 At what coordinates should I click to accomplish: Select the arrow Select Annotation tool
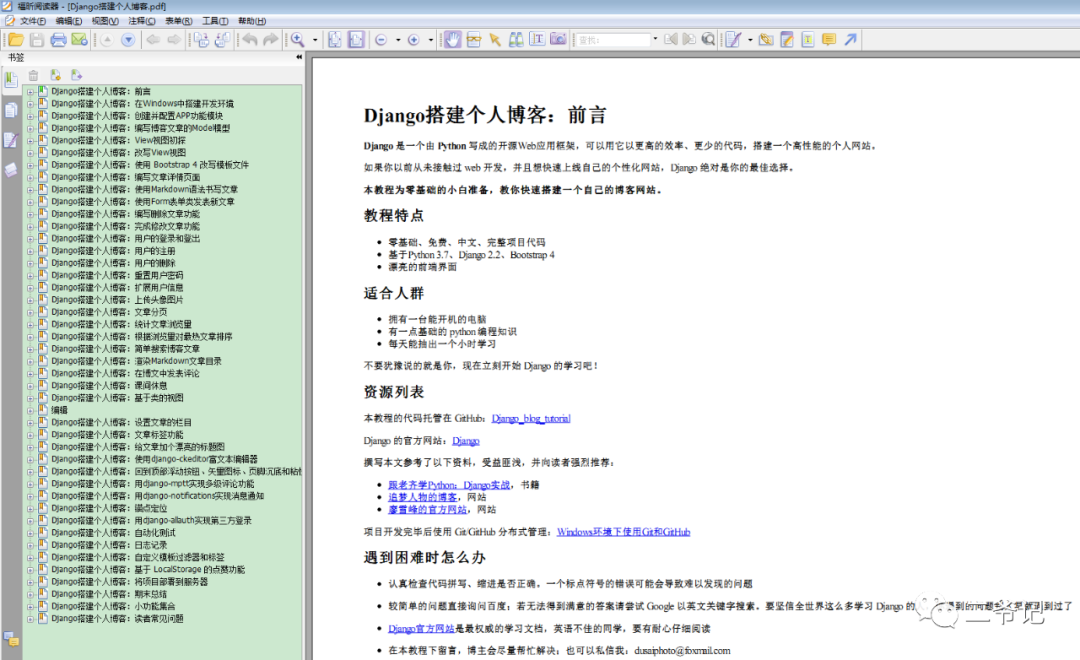point(495,40)
